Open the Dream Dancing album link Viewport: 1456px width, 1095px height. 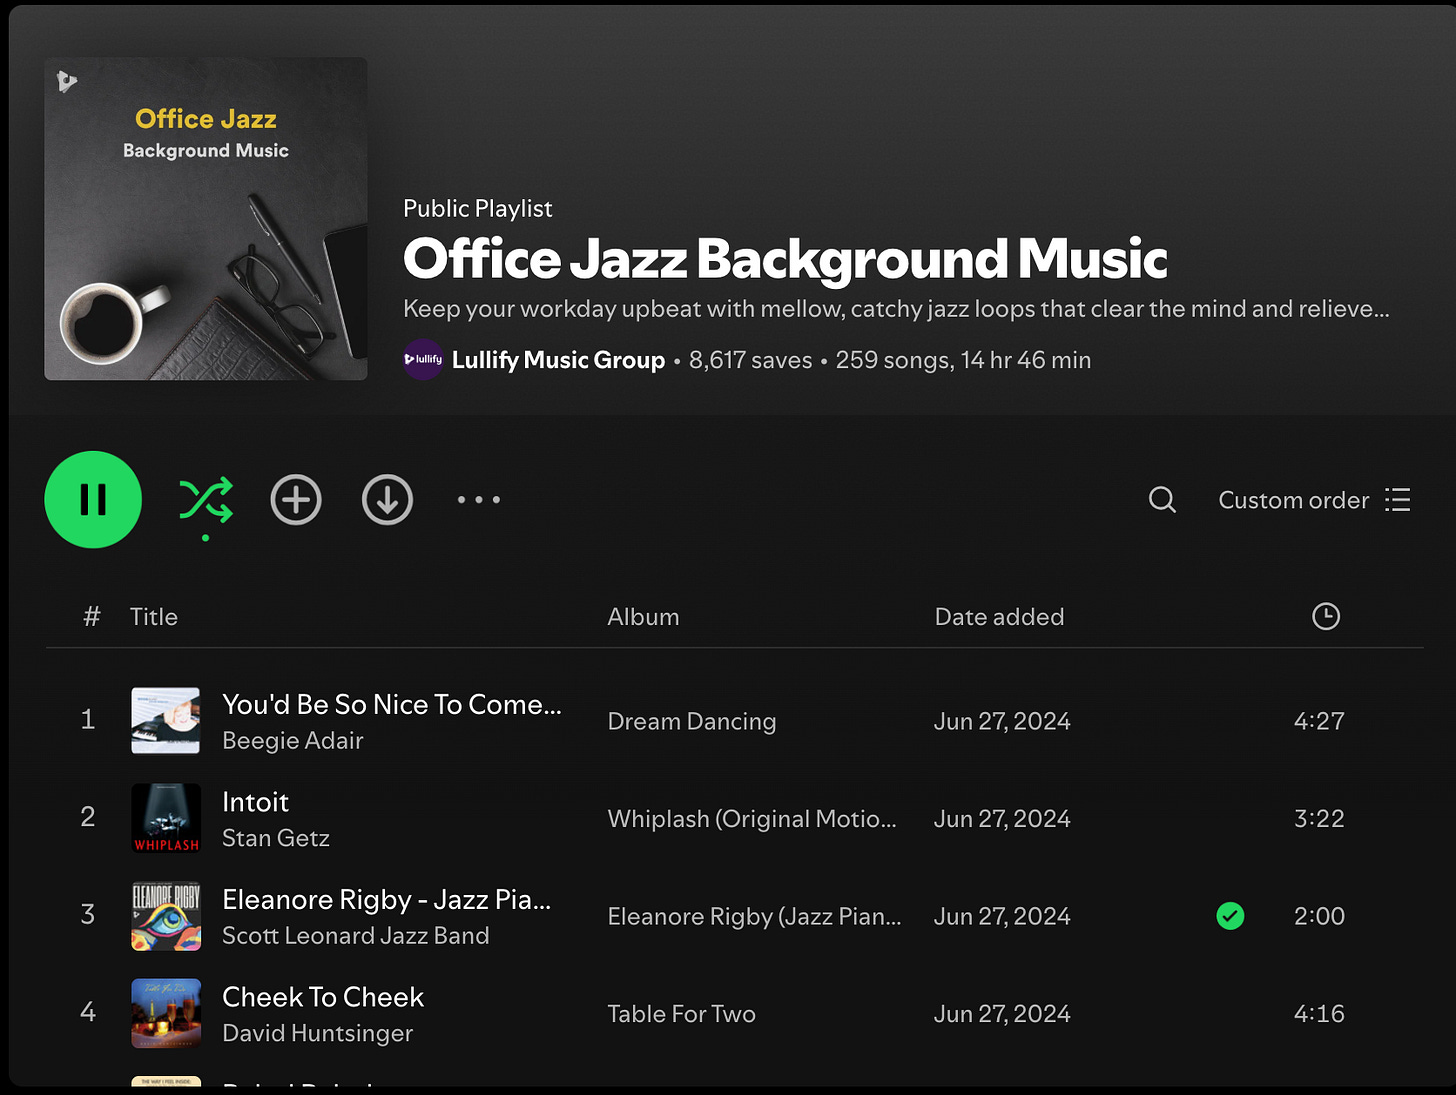692,721
